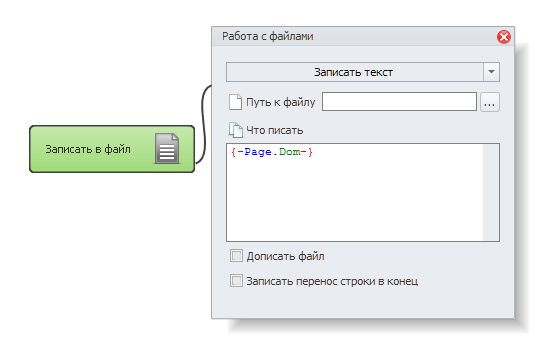Click the connector line joining block and panel

[204, 124]
